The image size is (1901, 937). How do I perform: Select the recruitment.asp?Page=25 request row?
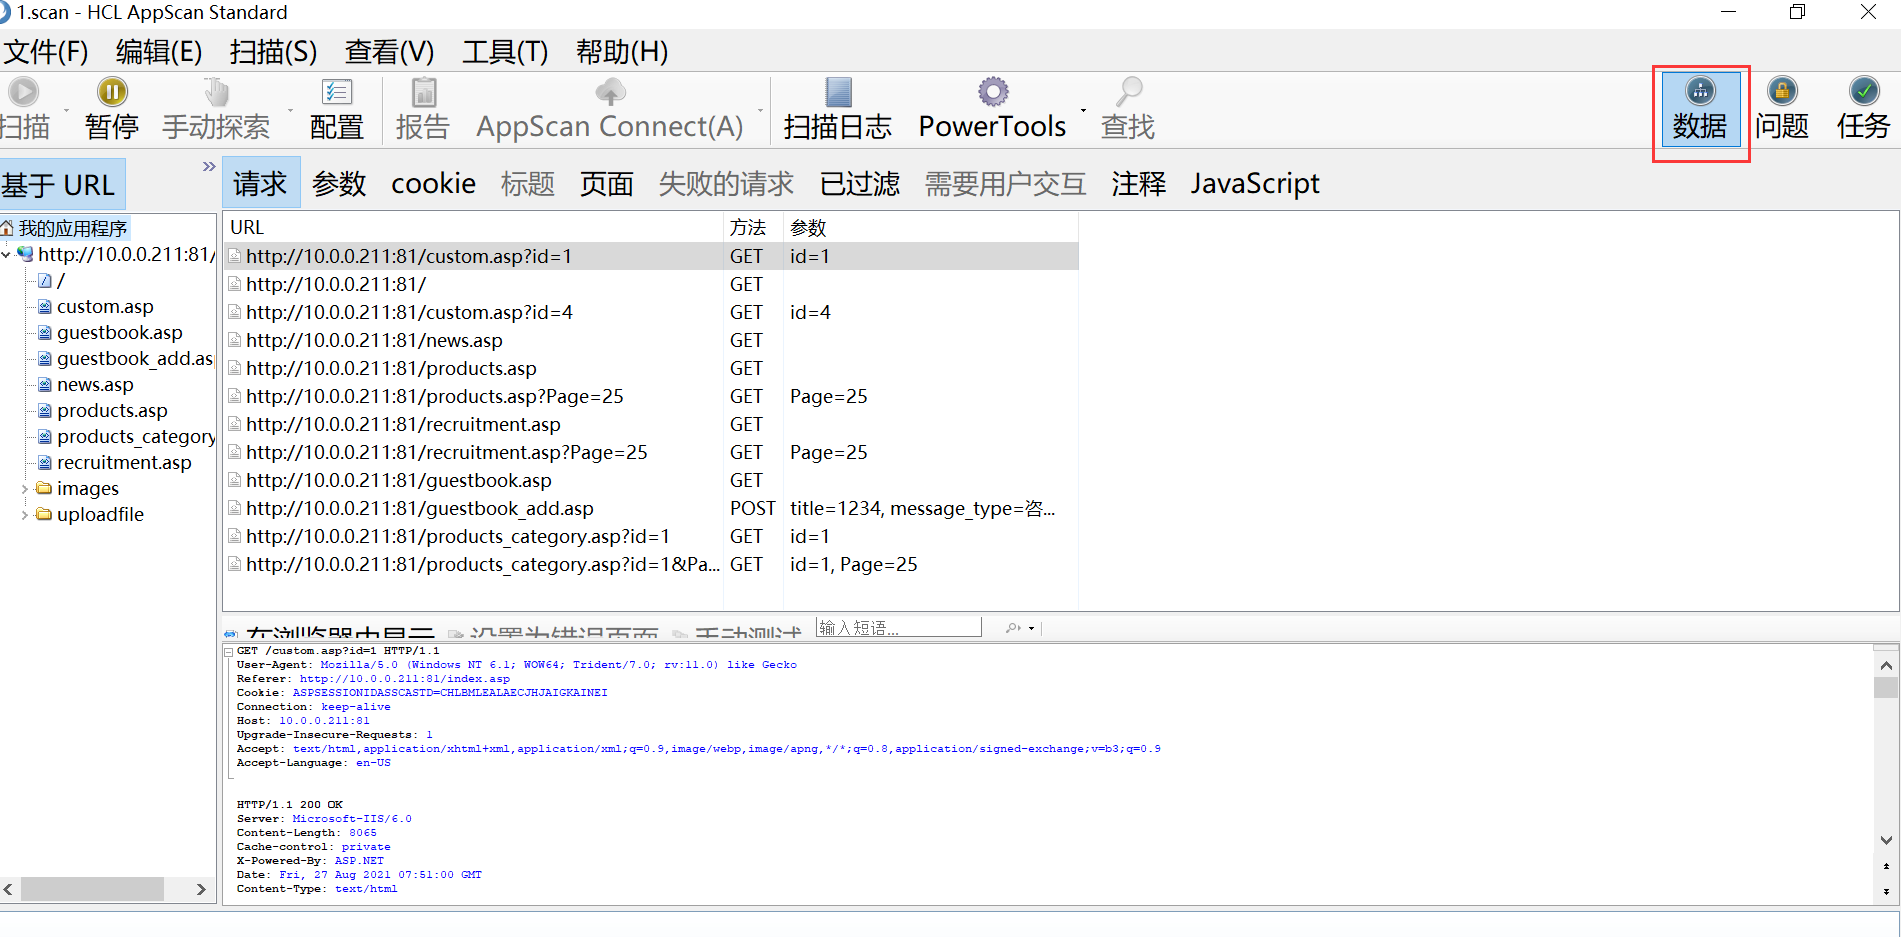[651, 452]
